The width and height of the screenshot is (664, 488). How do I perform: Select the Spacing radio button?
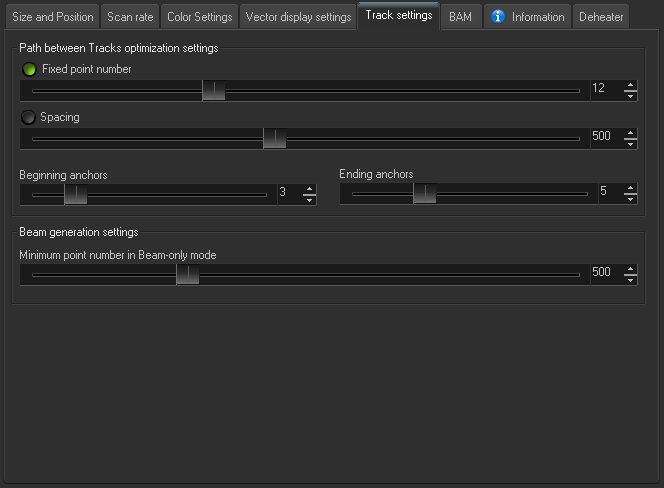pos(28,117)
